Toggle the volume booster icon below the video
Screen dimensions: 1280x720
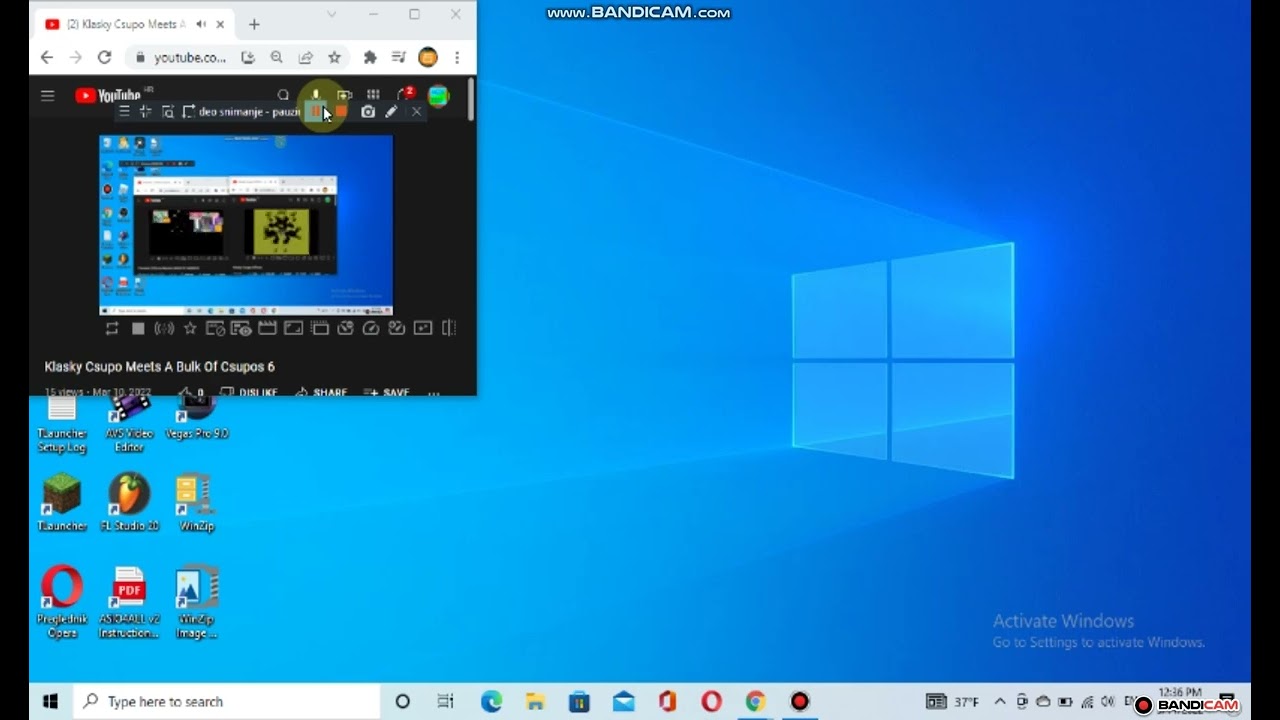coord(164,328)
